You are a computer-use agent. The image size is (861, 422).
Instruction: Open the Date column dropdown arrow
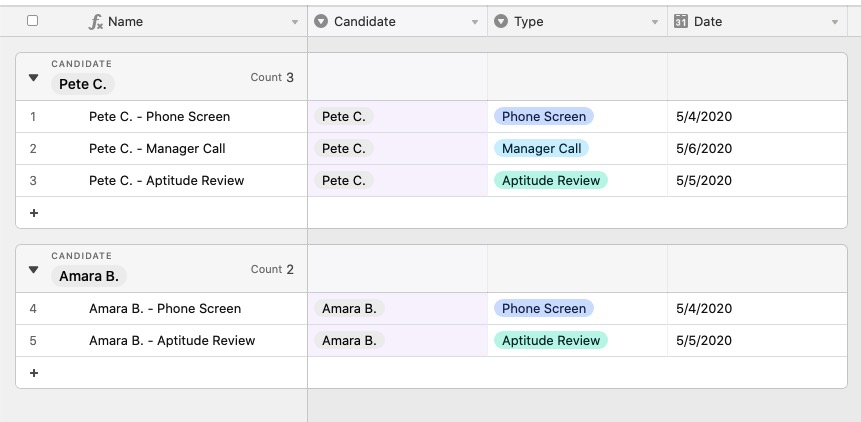click(835, 22)
